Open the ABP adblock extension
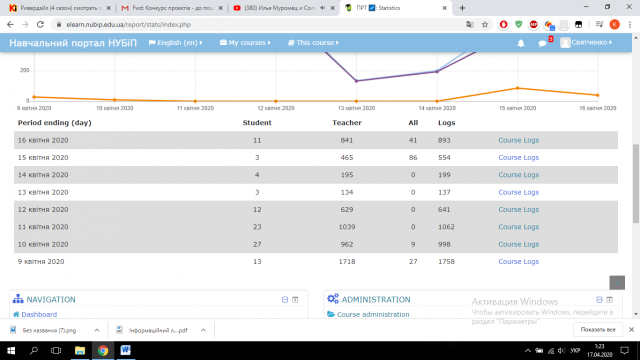 [x=533, y=24]
